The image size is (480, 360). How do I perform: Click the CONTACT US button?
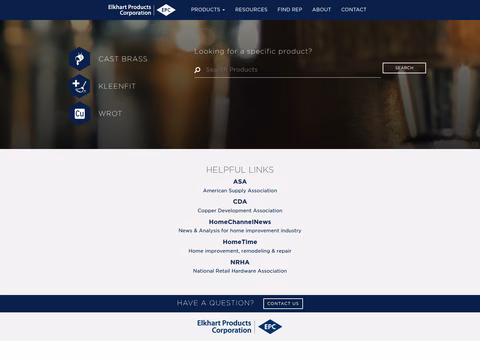point(283,303)
